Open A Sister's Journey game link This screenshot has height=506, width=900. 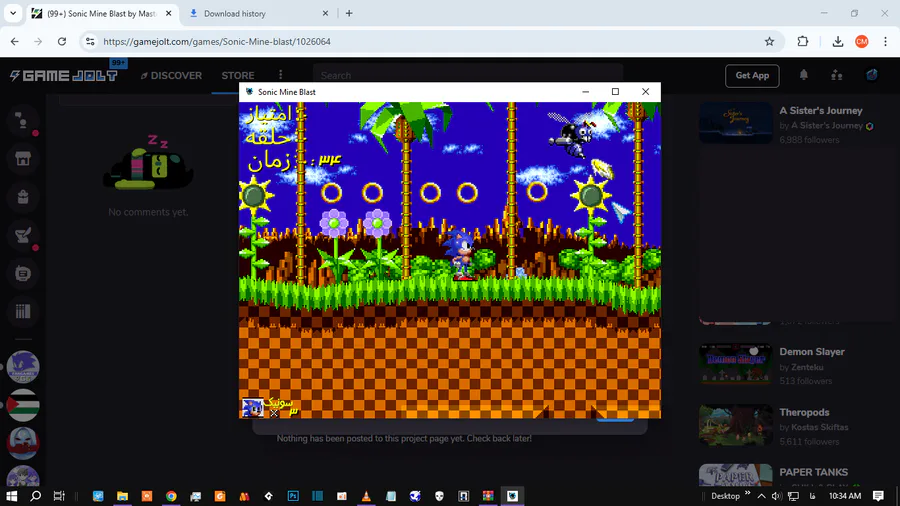821,111
